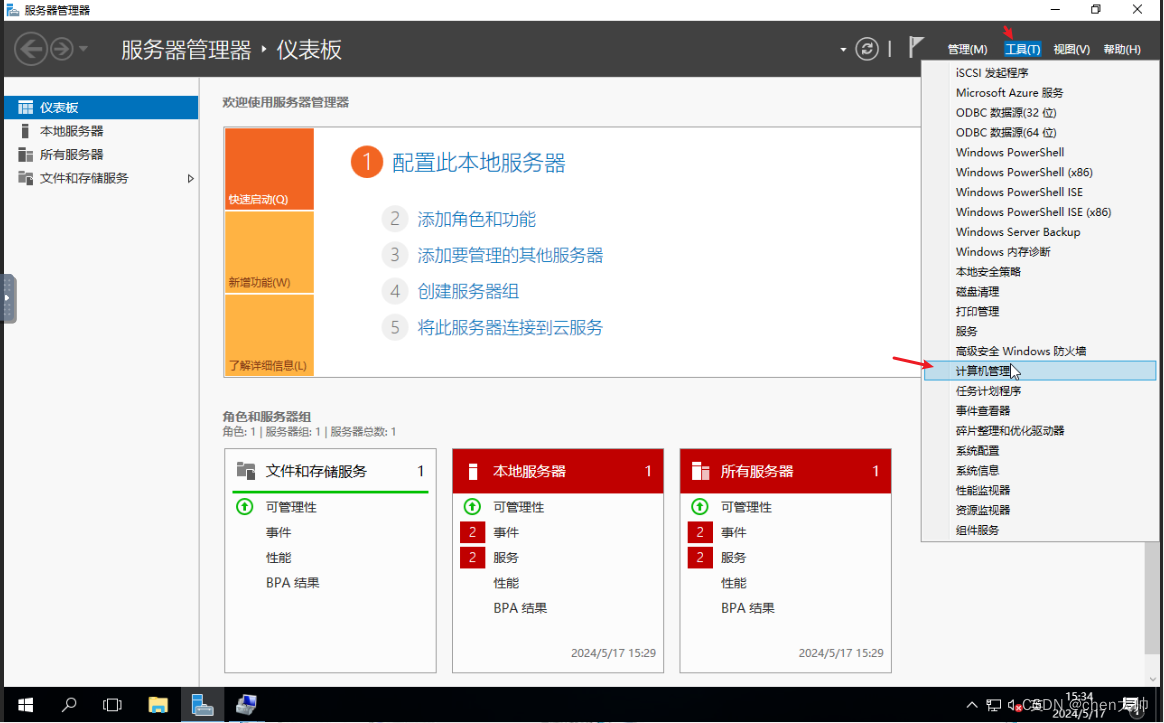Click the 所有服务器 tile header
The width and height of the screenshot is (1164, 723).
(785, 471)
